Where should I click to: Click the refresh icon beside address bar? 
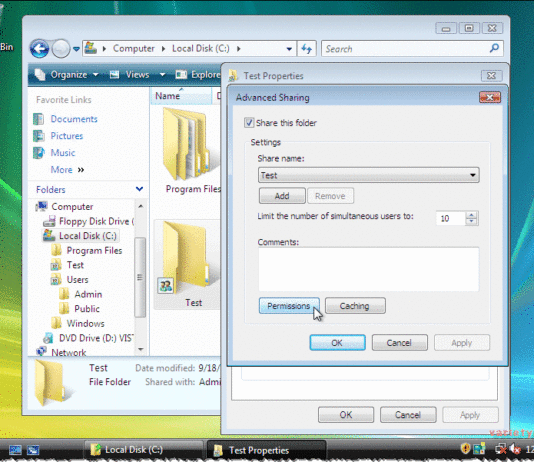pyautogui.click(x=307, y=49)
